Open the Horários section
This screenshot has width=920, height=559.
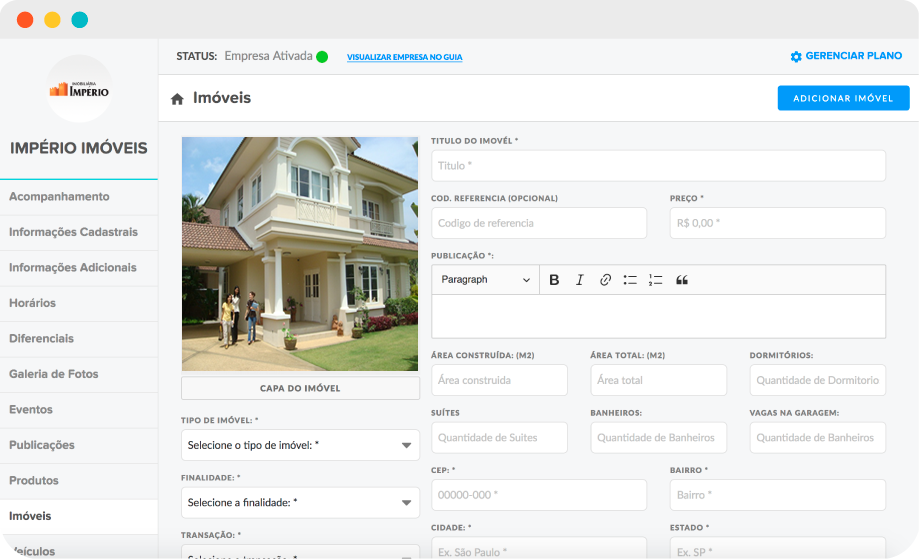pyautogui.click(x=79, y=303)
